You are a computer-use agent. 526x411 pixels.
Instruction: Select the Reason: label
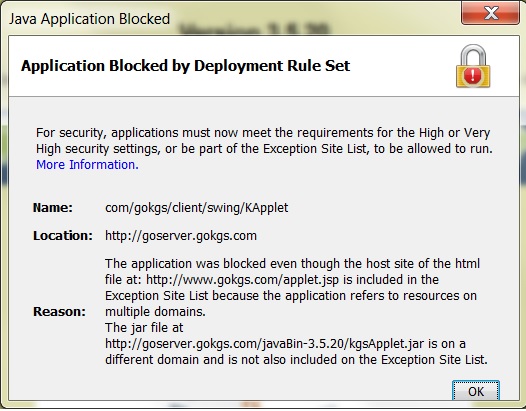pyautogui.click(x=59, y=312)
